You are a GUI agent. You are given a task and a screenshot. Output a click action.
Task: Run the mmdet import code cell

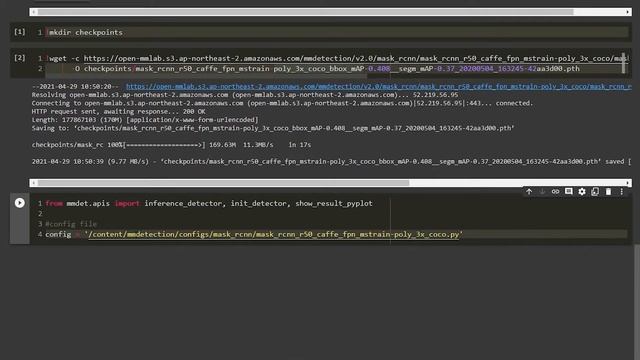(x=20, y=203)
